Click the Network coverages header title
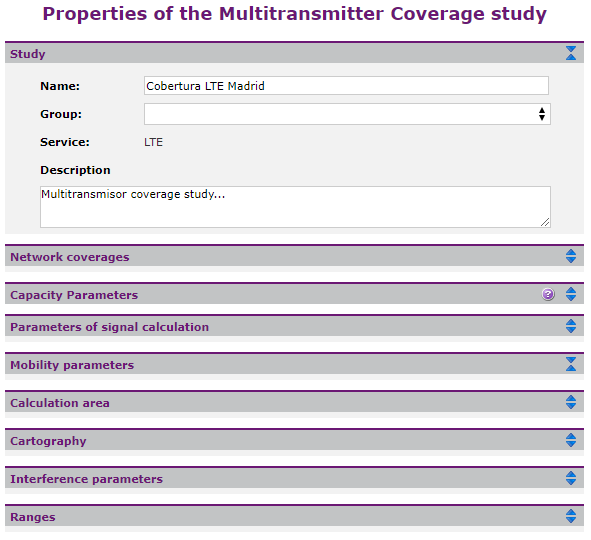The height and width of the screenshot is (540, 591). coord(70,257)
